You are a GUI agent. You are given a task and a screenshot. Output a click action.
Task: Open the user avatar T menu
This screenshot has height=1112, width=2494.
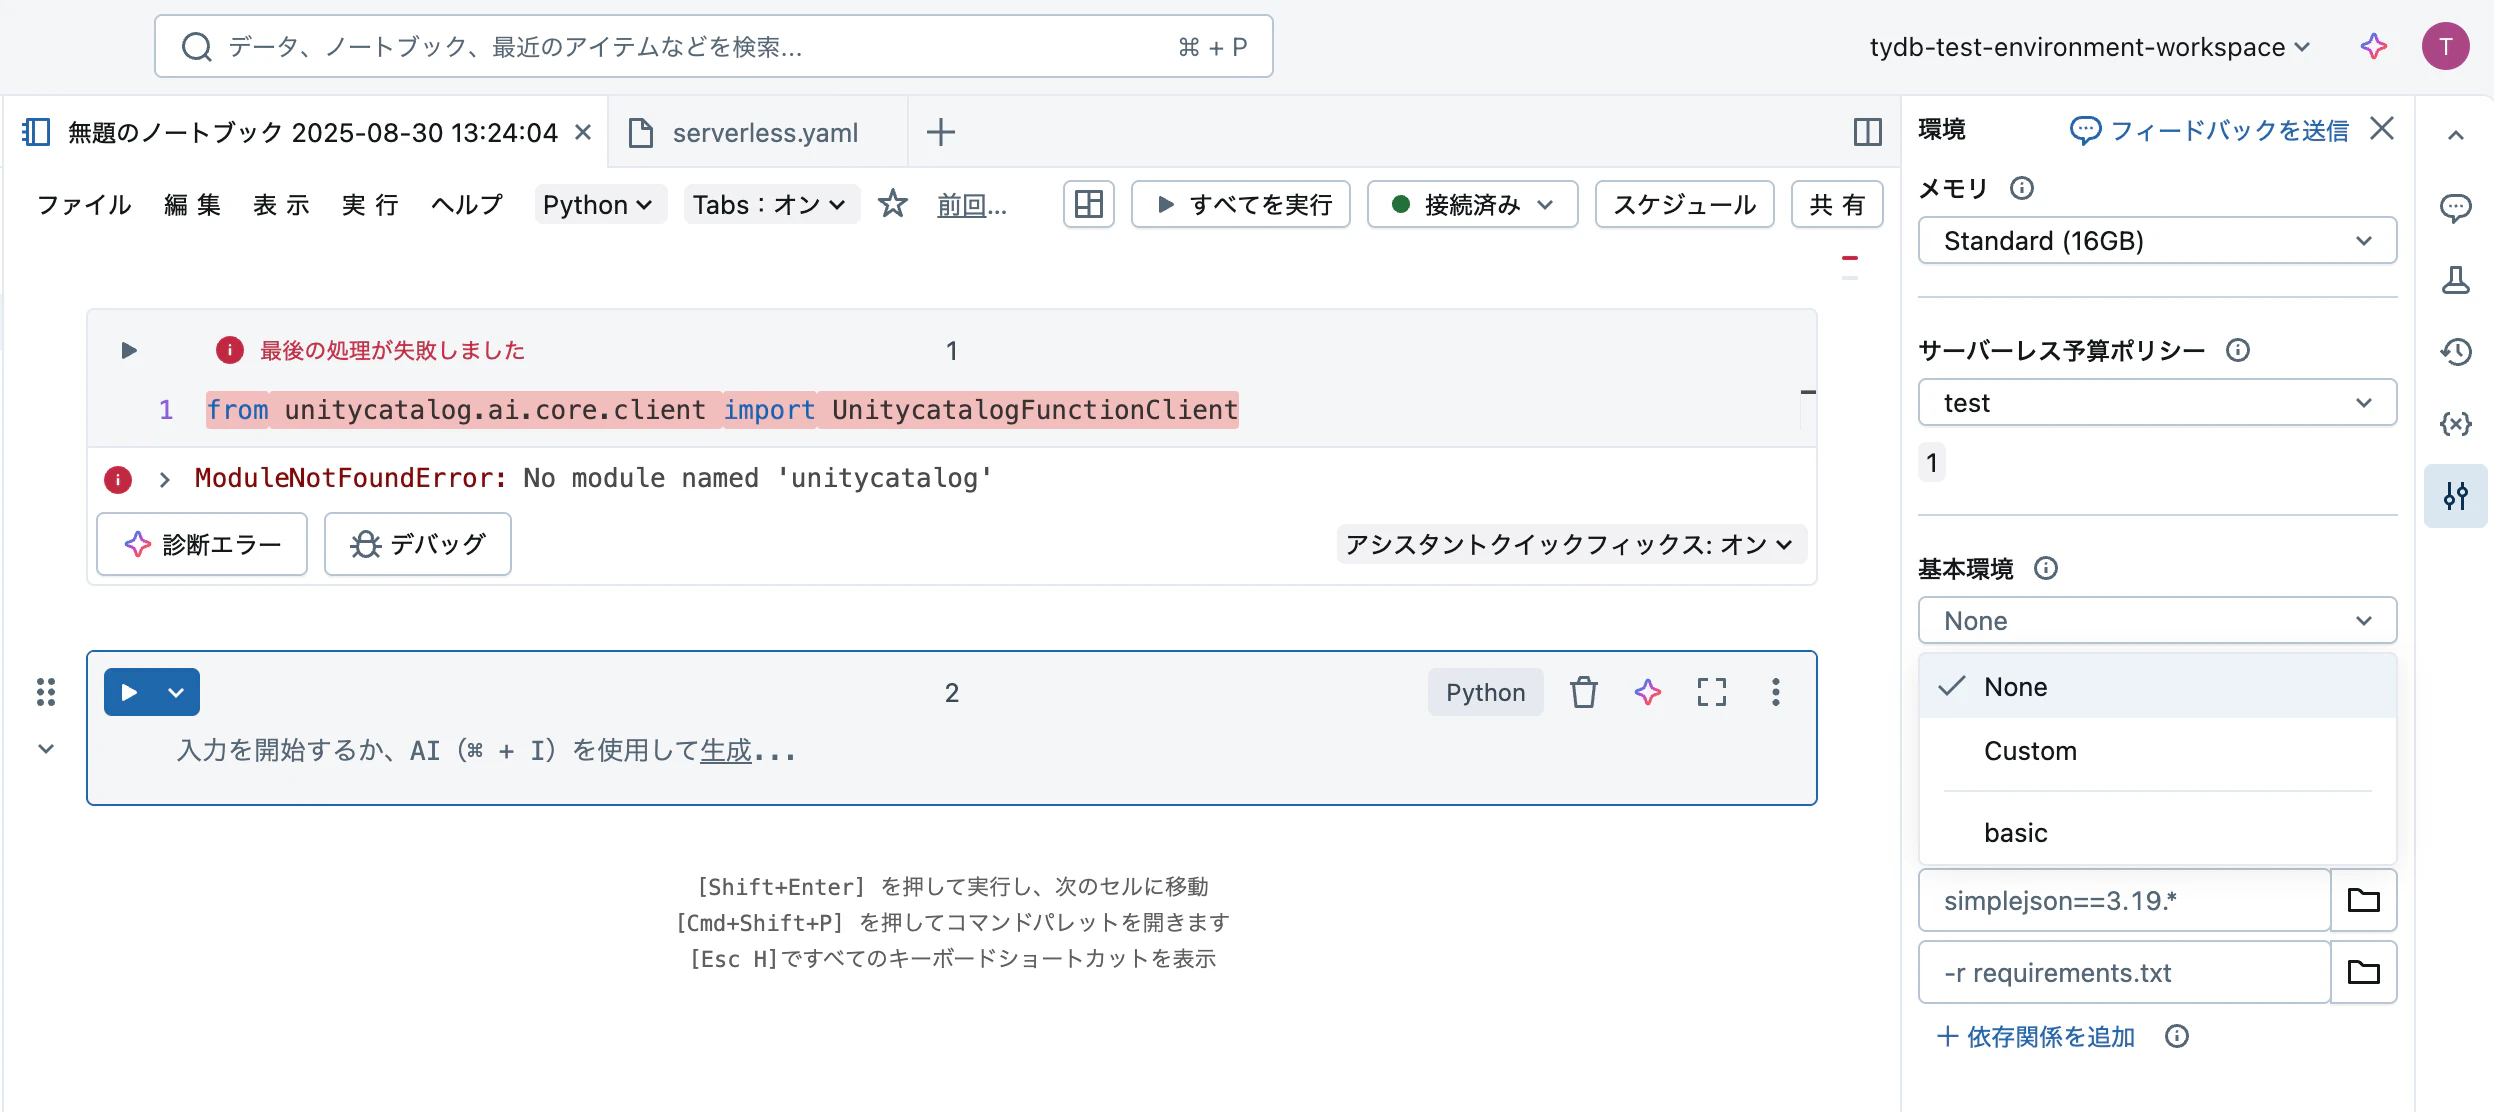tap(2445, 46)
